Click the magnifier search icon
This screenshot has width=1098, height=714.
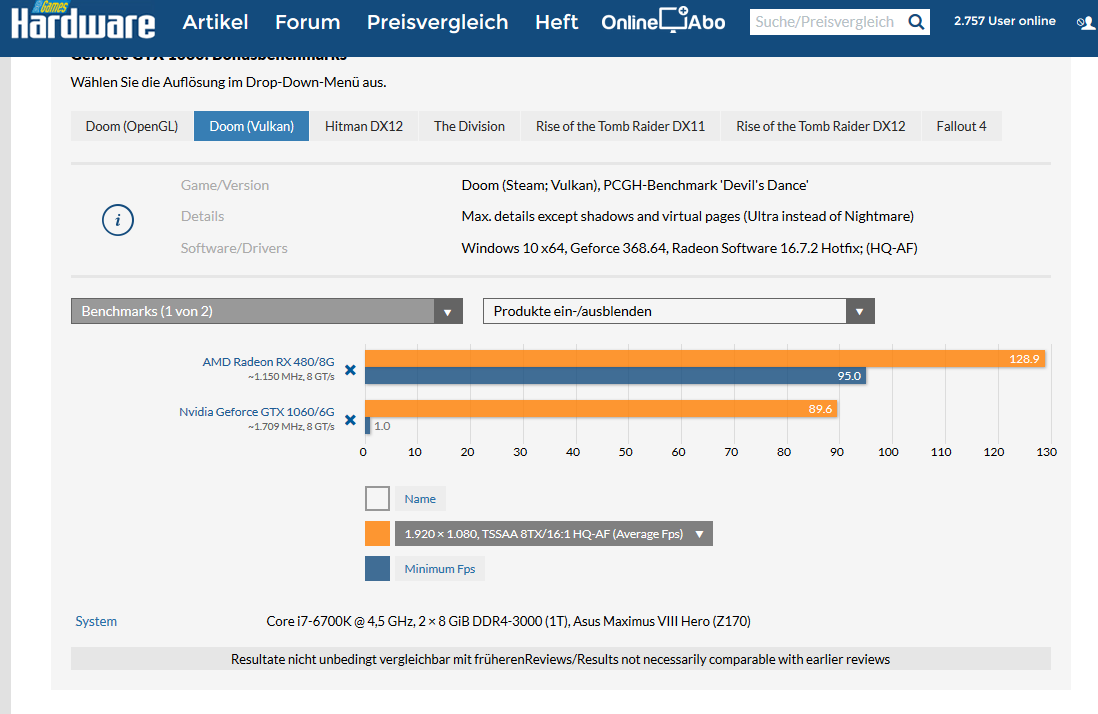pos(916,22)
